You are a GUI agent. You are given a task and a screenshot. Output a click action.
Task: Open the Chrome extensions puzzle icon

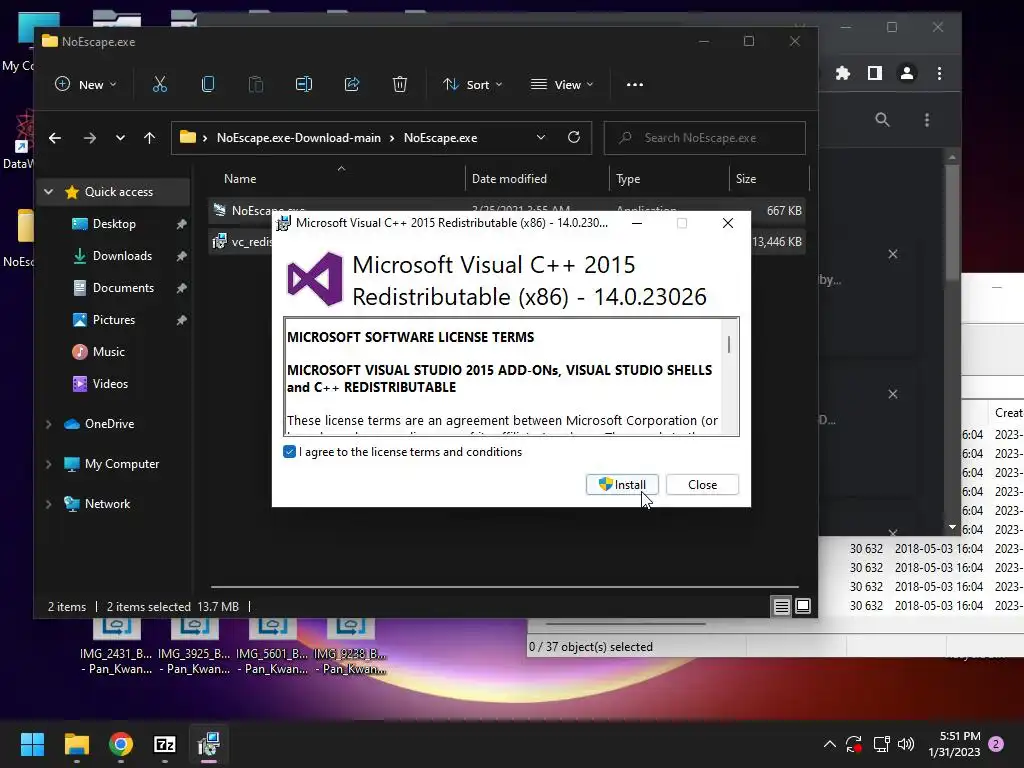point(842,73)
